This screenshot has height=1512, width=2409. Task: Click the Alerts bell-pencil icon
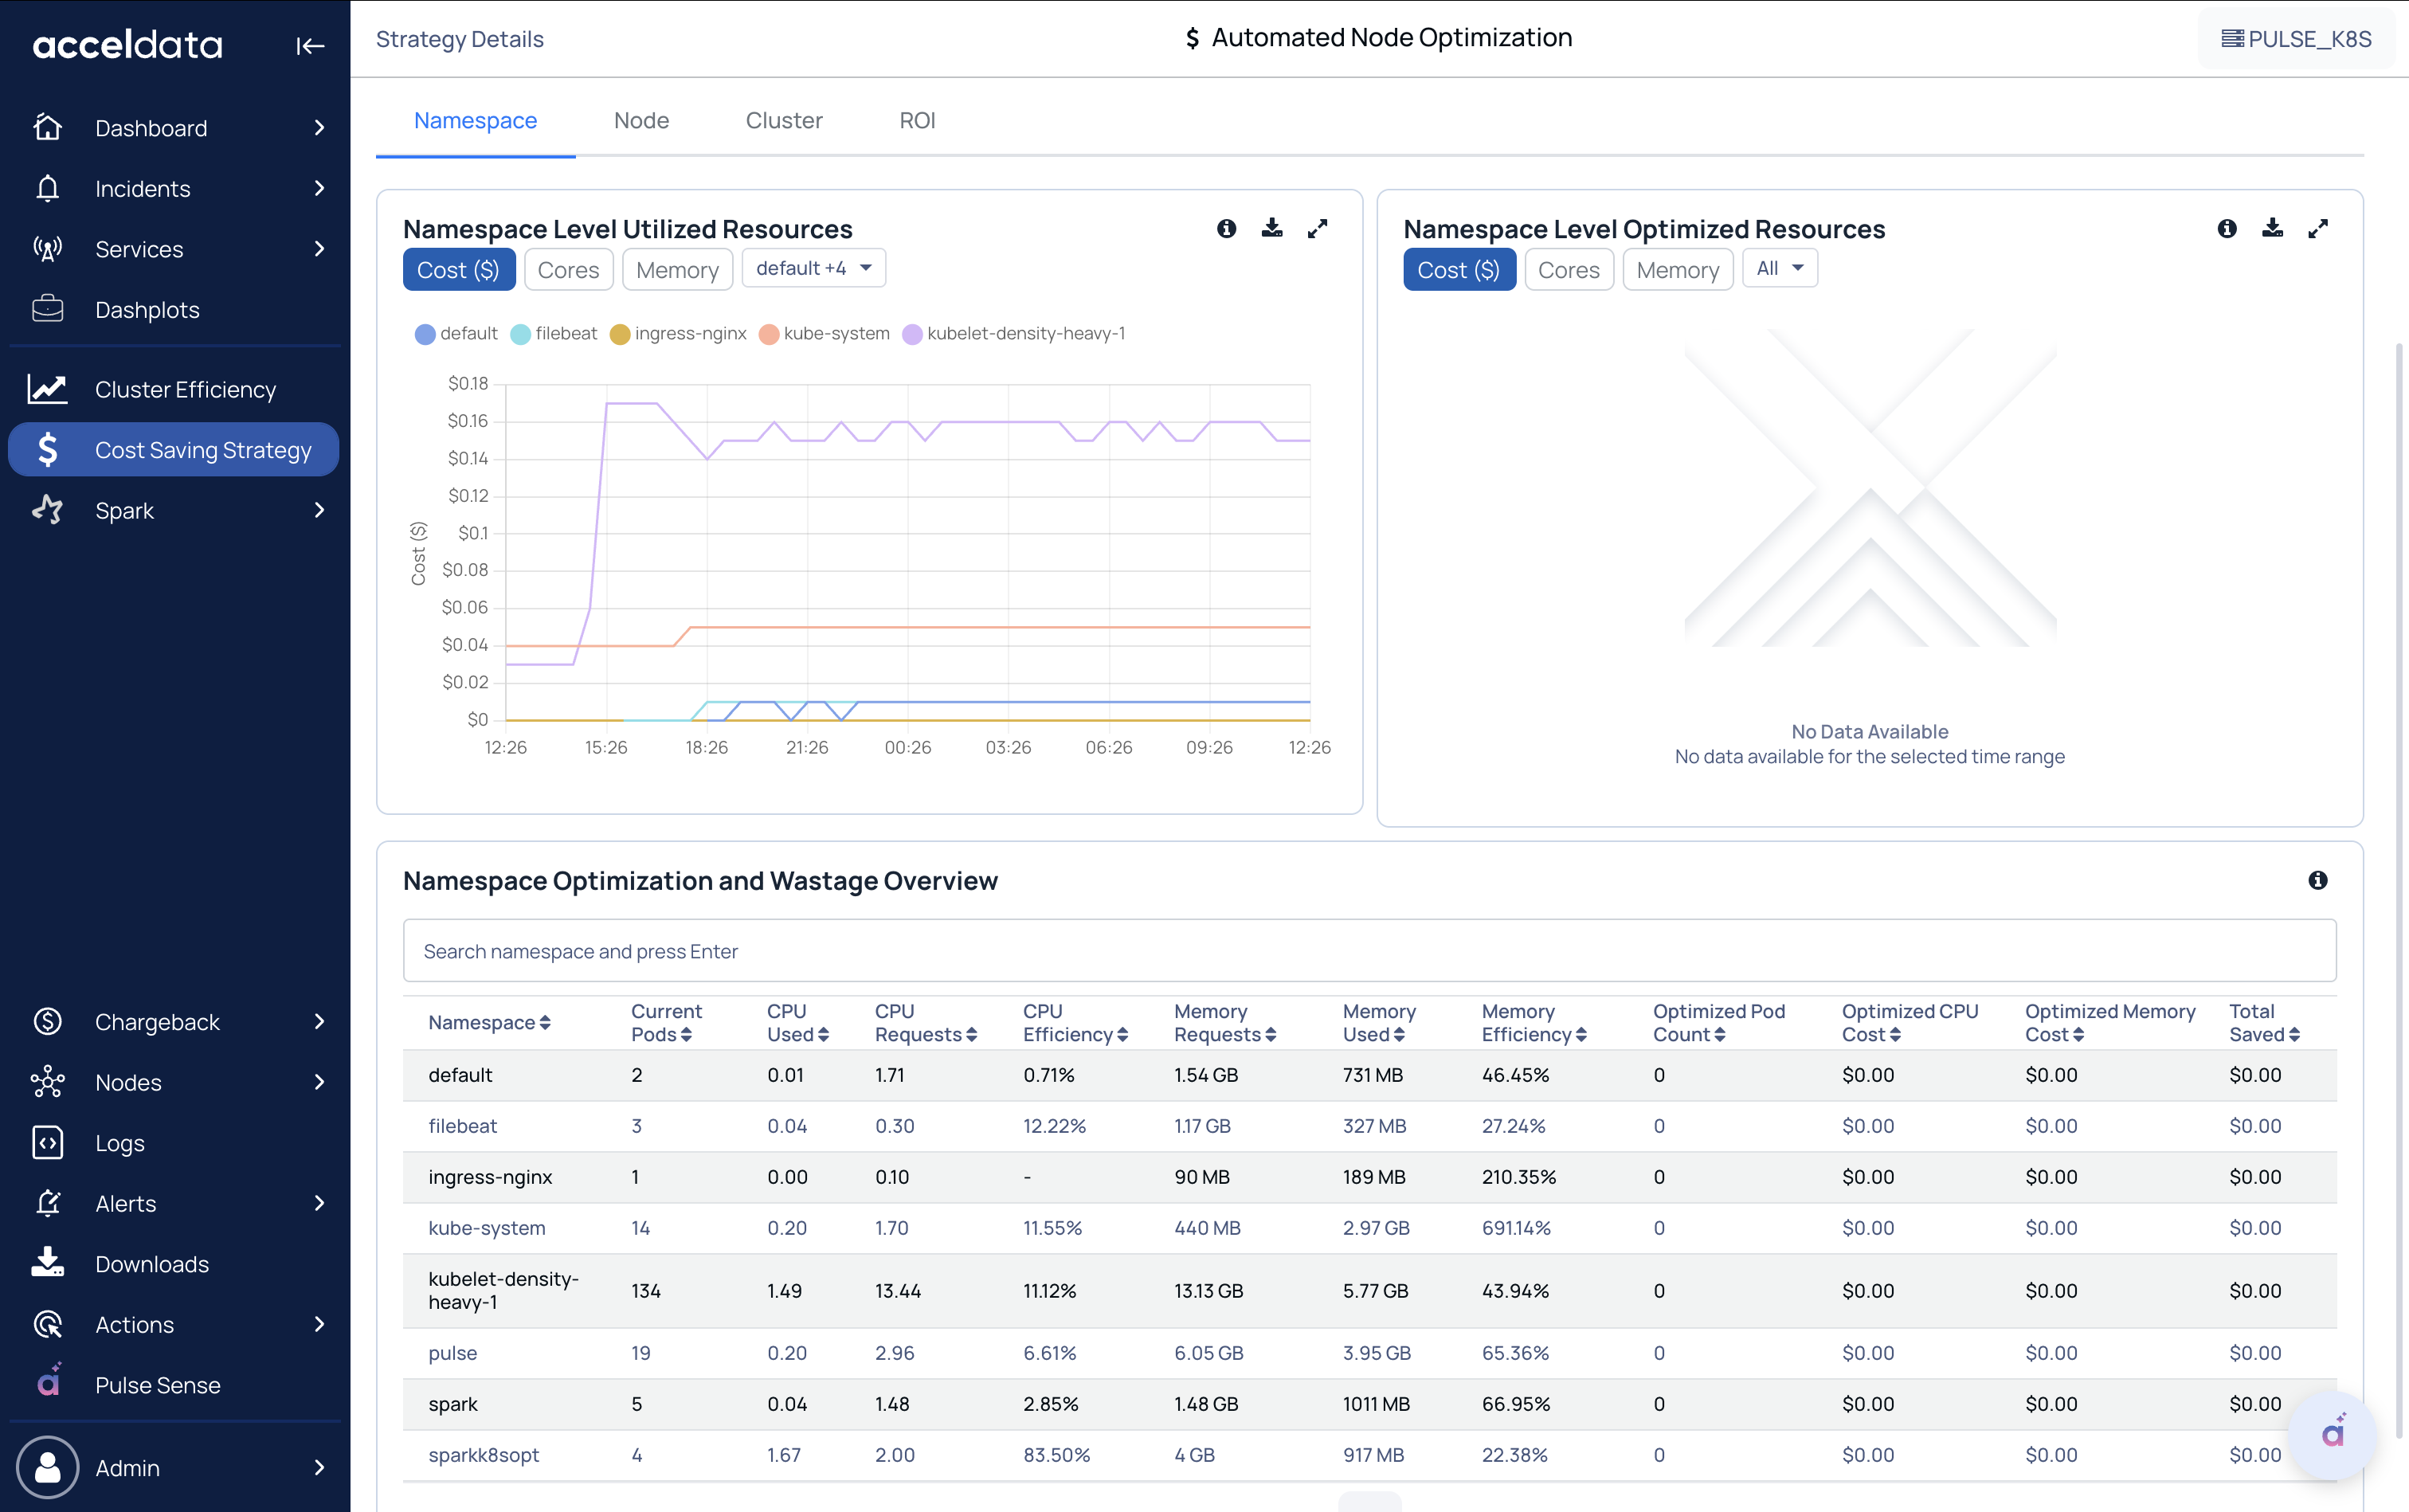coord(47,1203)
